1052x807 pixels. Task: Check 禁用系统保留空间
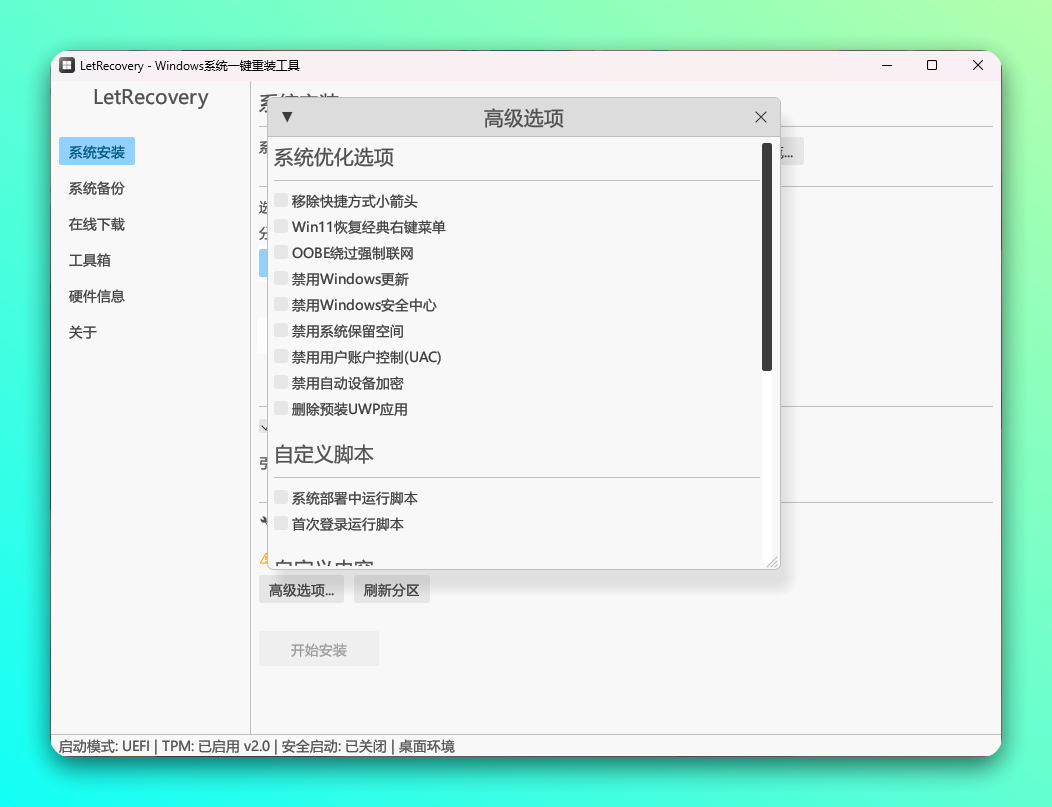click(281, 331)
